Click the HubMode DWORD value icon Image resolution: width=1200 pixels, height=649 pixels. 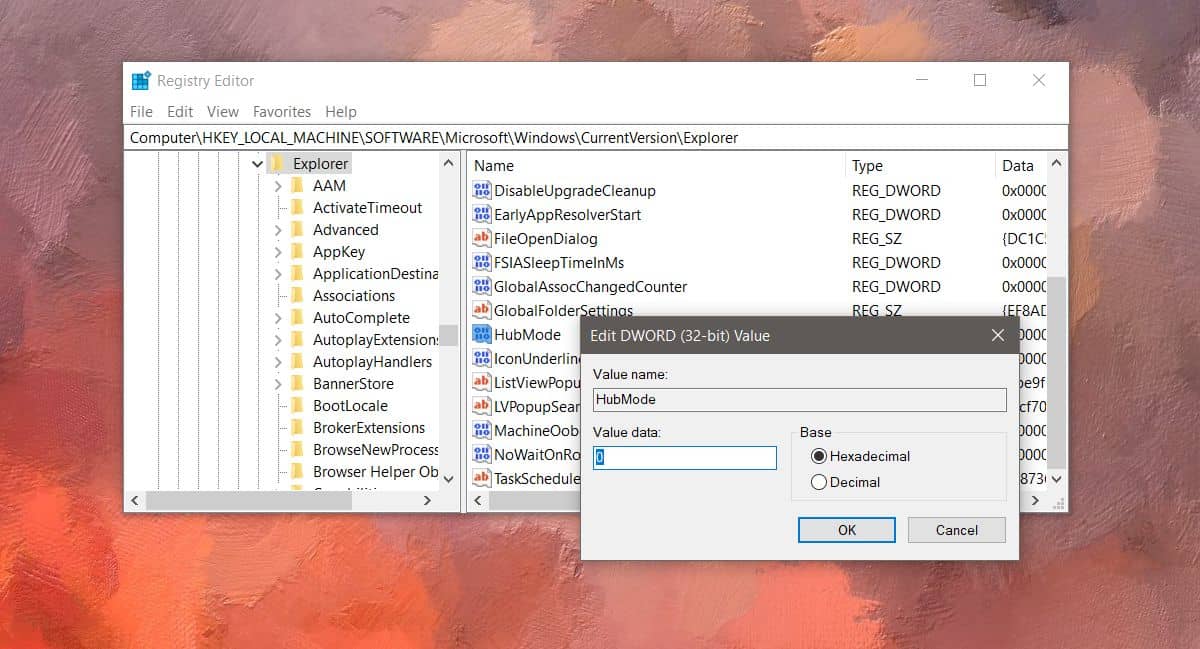482,334
